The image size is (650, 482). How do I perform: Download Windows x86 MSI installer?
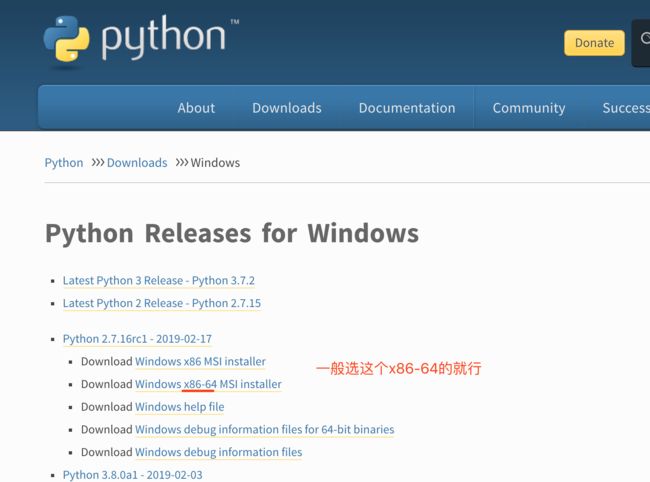pos(200,361)
